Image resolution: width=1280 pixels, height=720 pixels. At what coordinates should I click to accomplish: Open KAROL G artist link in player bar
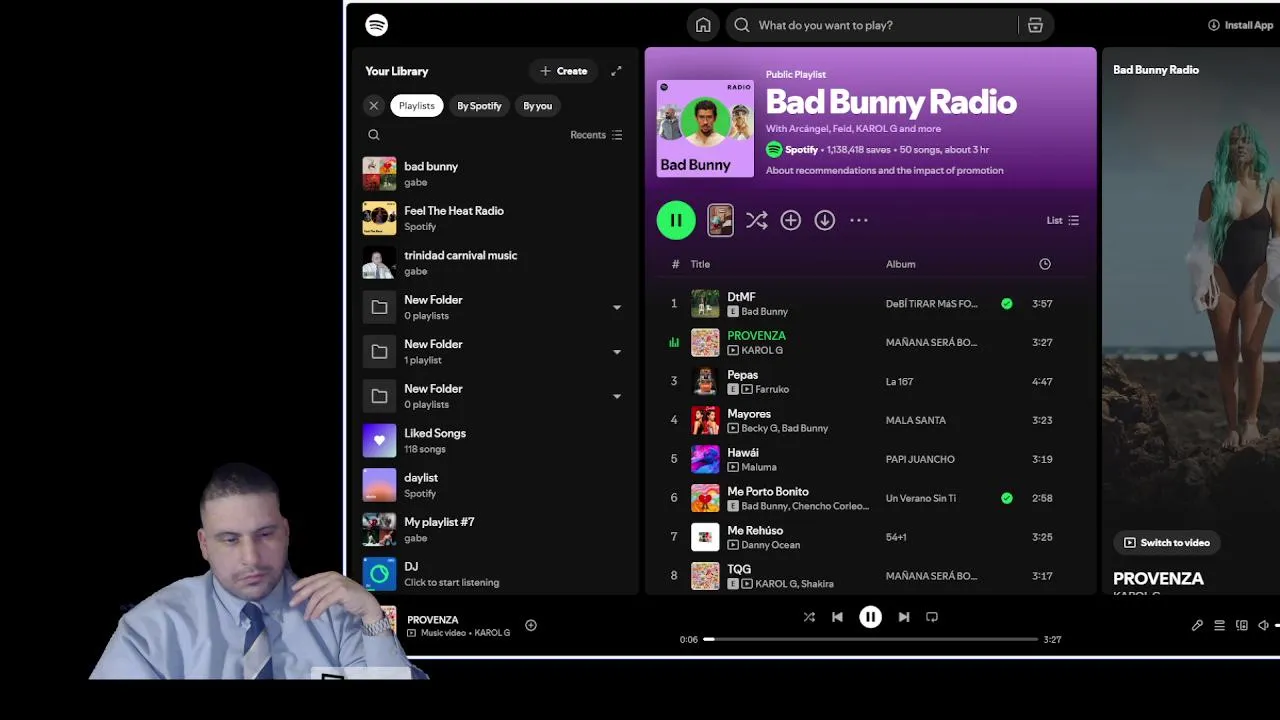point(492,633)
